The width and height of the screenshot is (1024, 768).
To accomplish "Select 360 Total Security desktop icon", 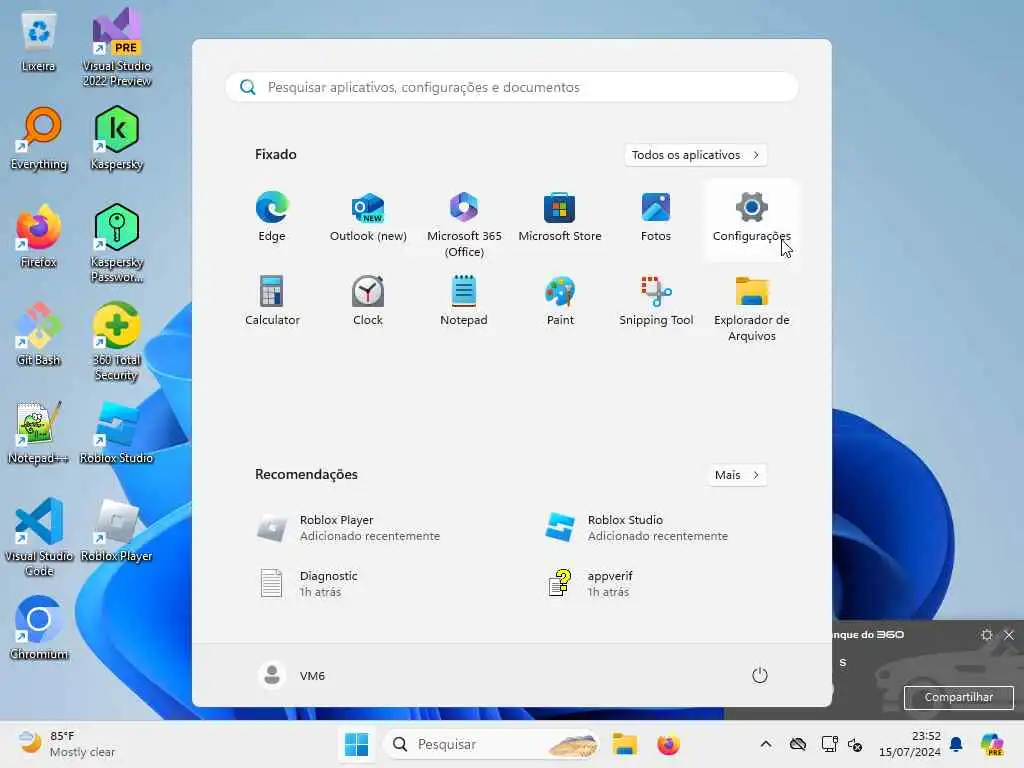I will pyautogui.click(x=117, y=341).
